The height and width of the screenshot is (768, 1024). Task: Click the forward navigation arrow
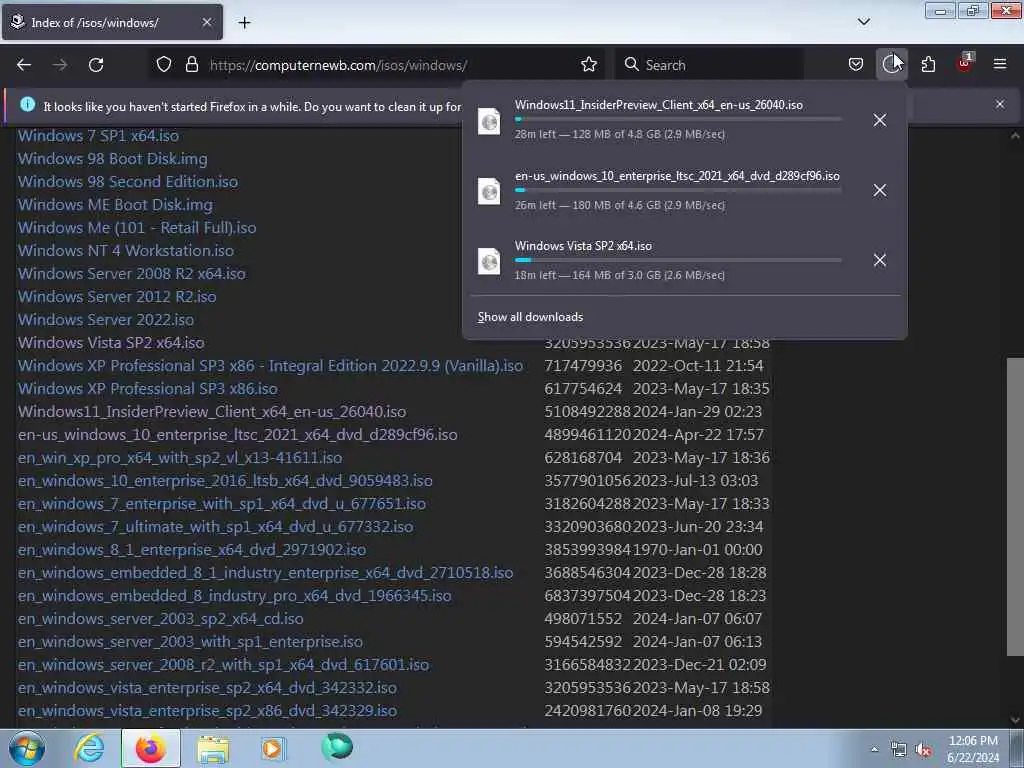click(x=60, y=65)
